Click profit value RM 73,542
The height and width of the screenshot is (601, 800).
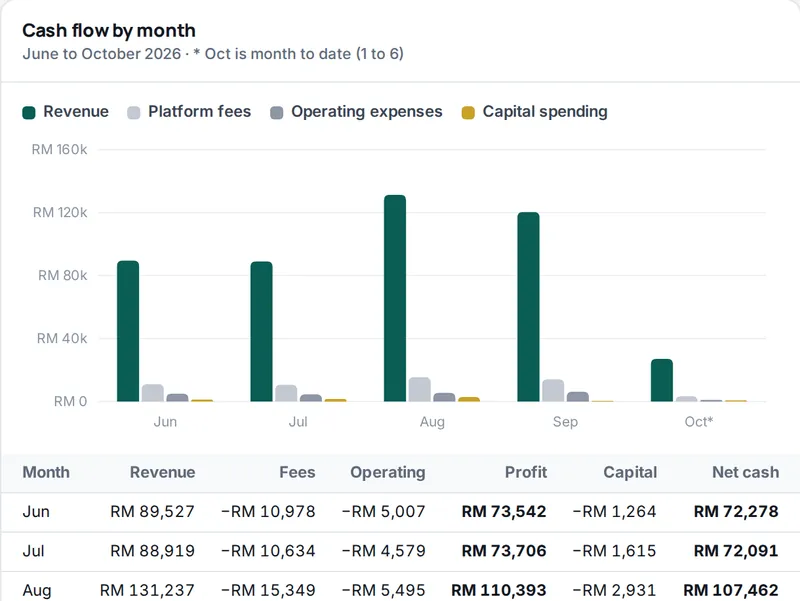pos(504,512)
